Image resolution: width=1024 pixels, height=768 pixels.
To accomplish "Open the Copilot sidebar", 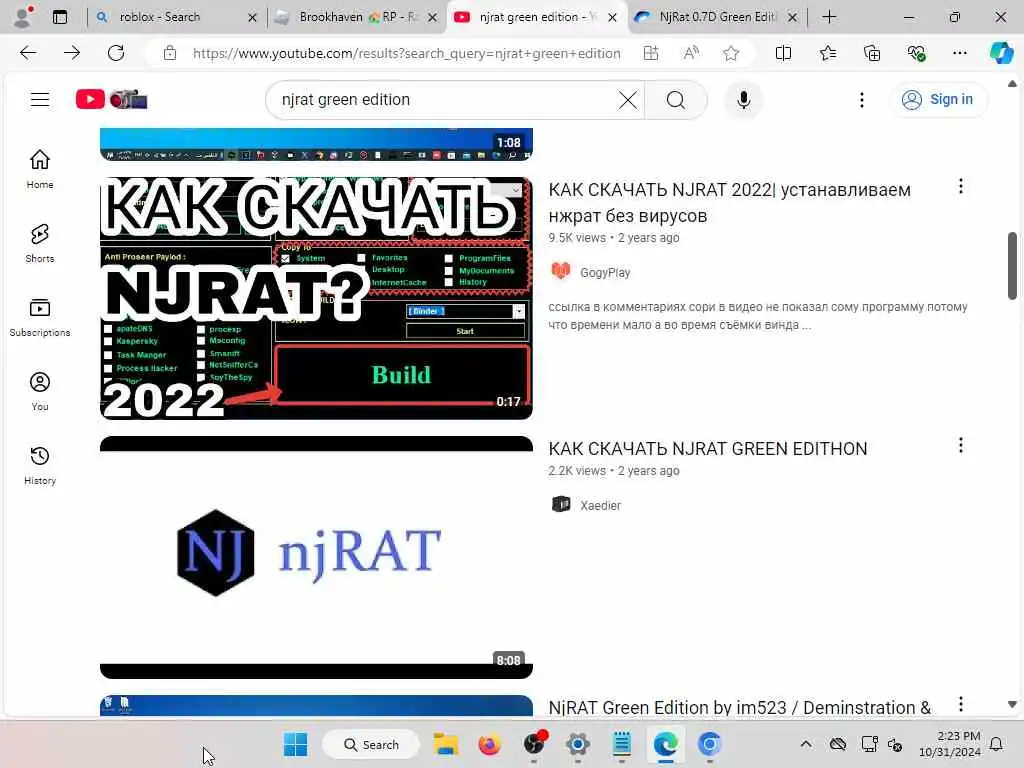I will click(x=1001, y=53).
